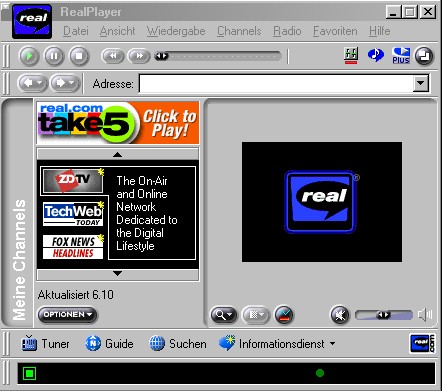Expand the Informationsdienst dropdown arrow
Viewport: 442px width, 391px height.
(333, 343)
